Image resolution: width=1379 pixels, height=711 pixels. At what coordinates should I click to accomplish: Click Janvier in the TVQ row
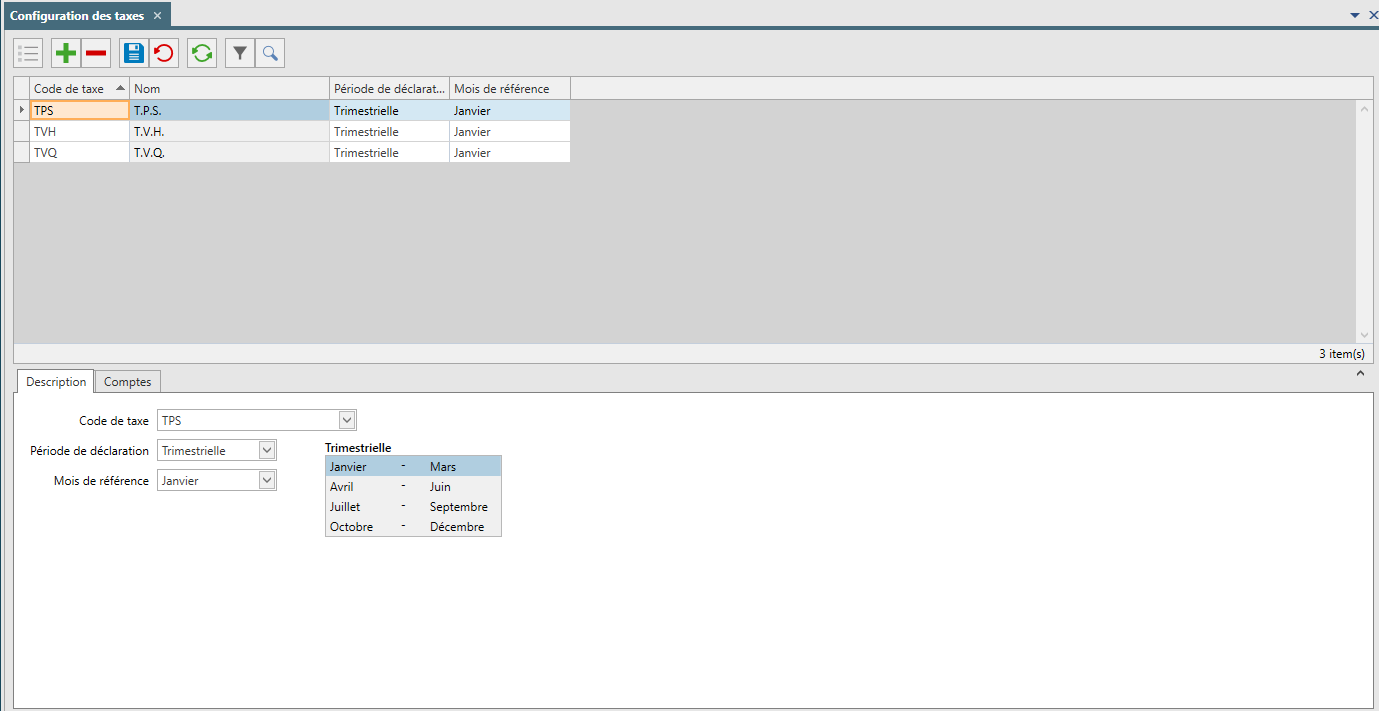click(510, 153)
